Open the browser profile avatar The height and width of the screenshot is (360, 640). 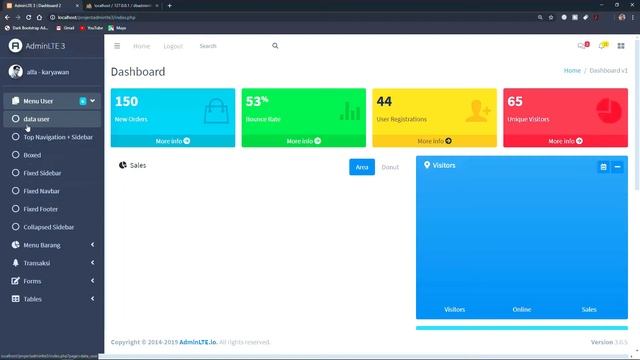[x=622, y=18]
